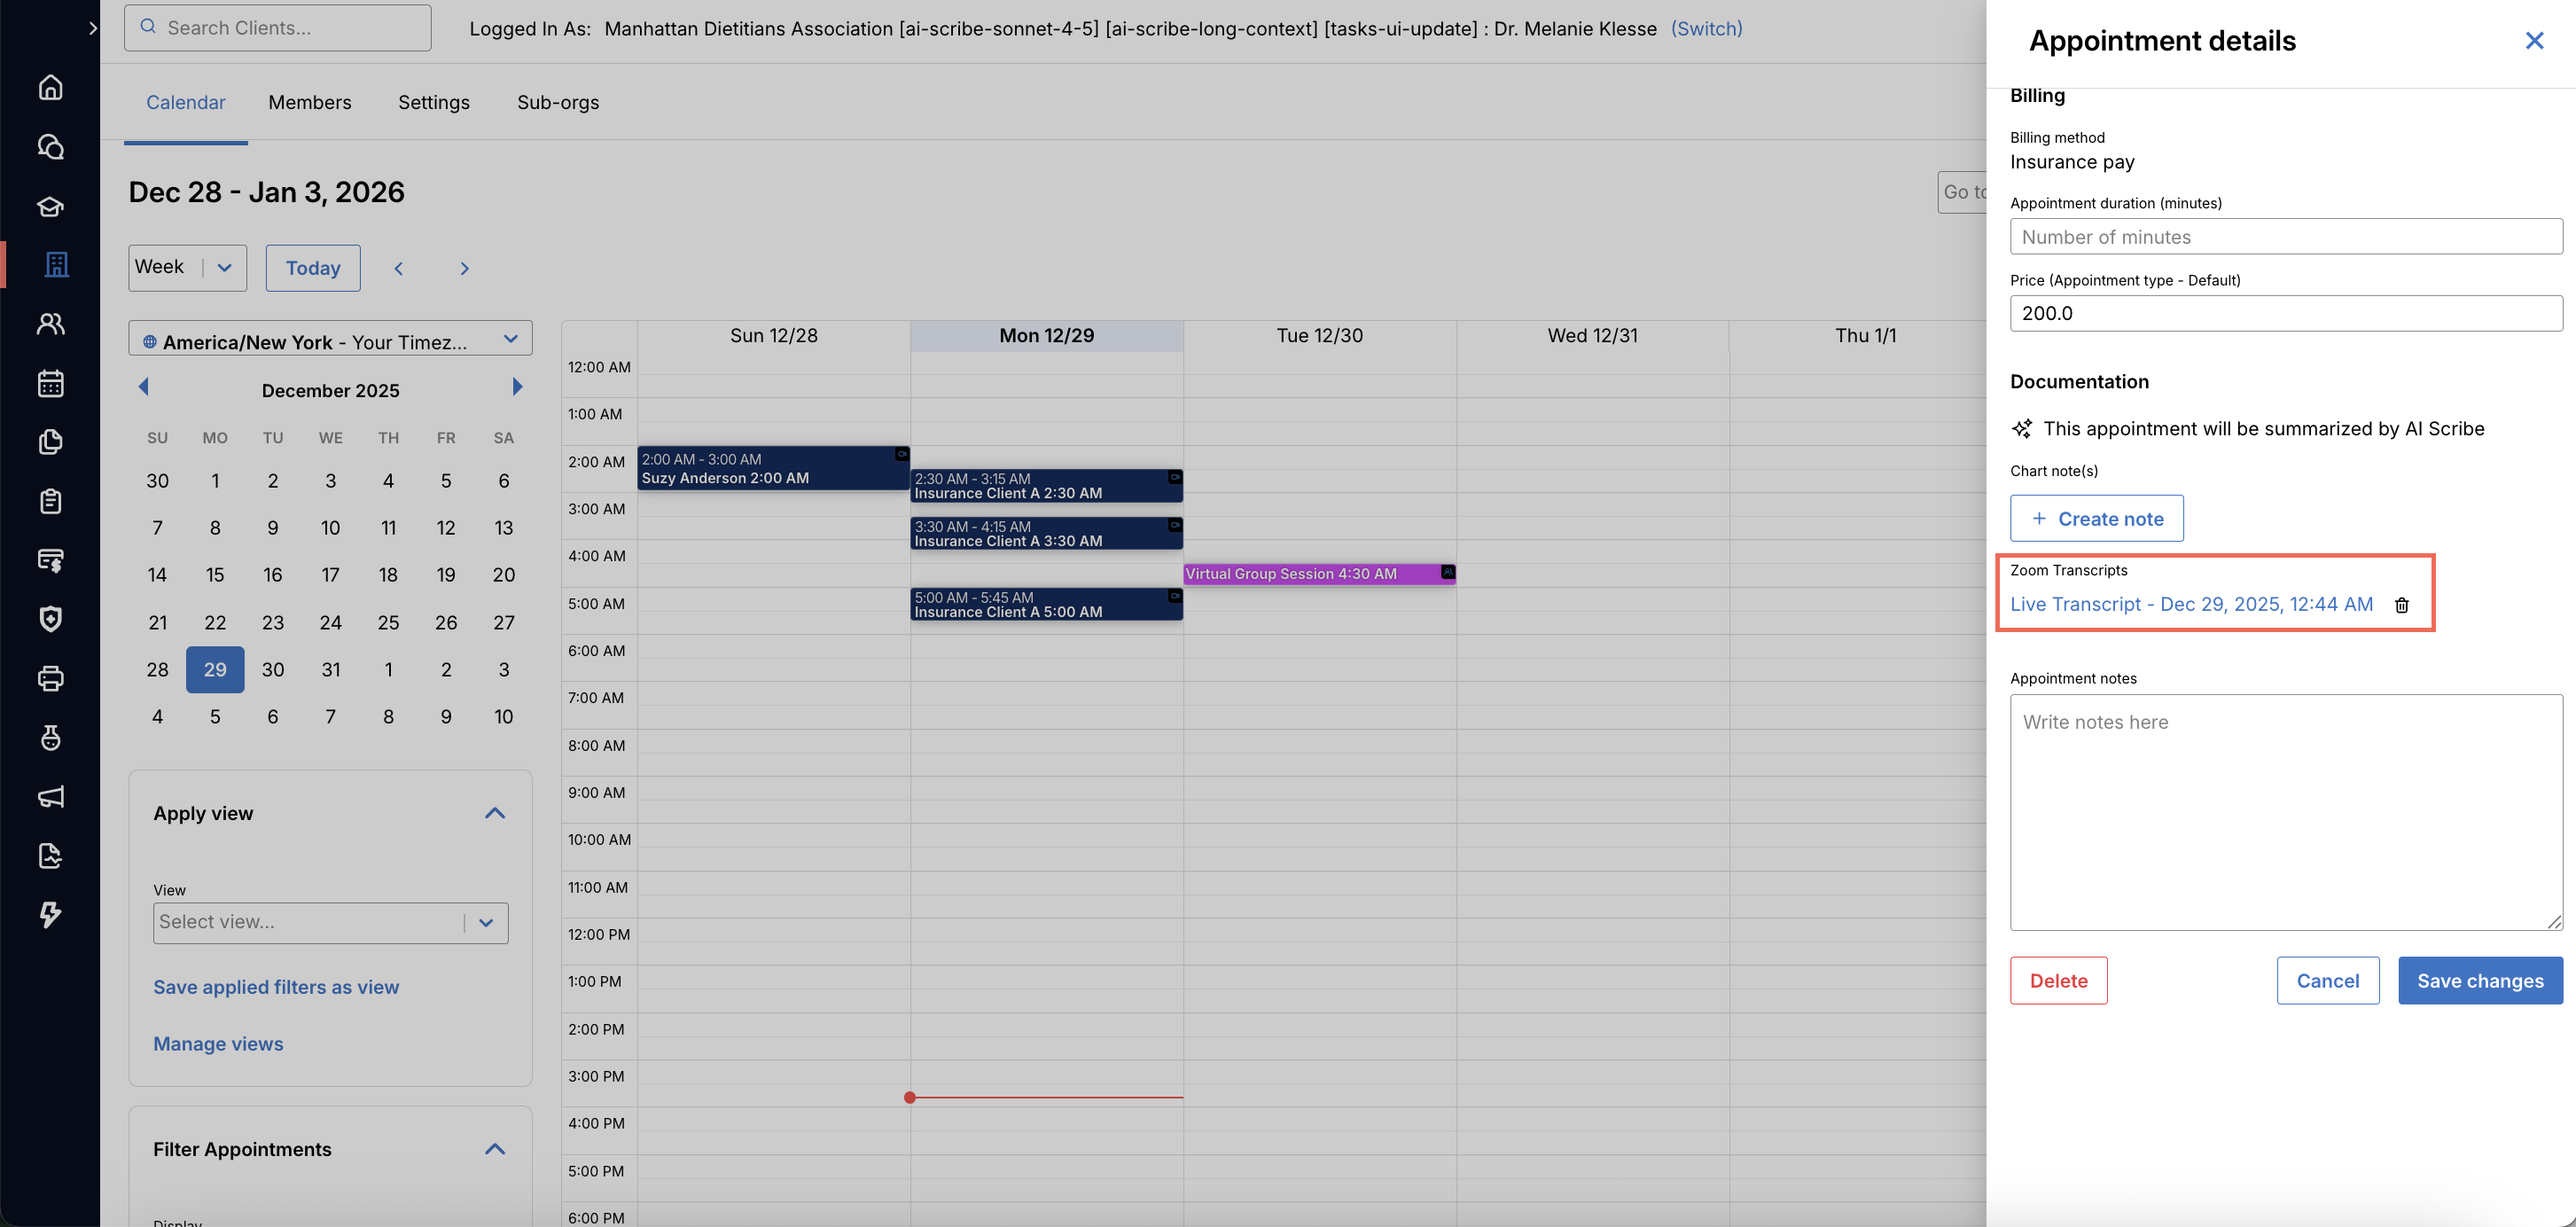Click the megaphone announcements icon
The image size is (2576, 1227).
(50, 797)
